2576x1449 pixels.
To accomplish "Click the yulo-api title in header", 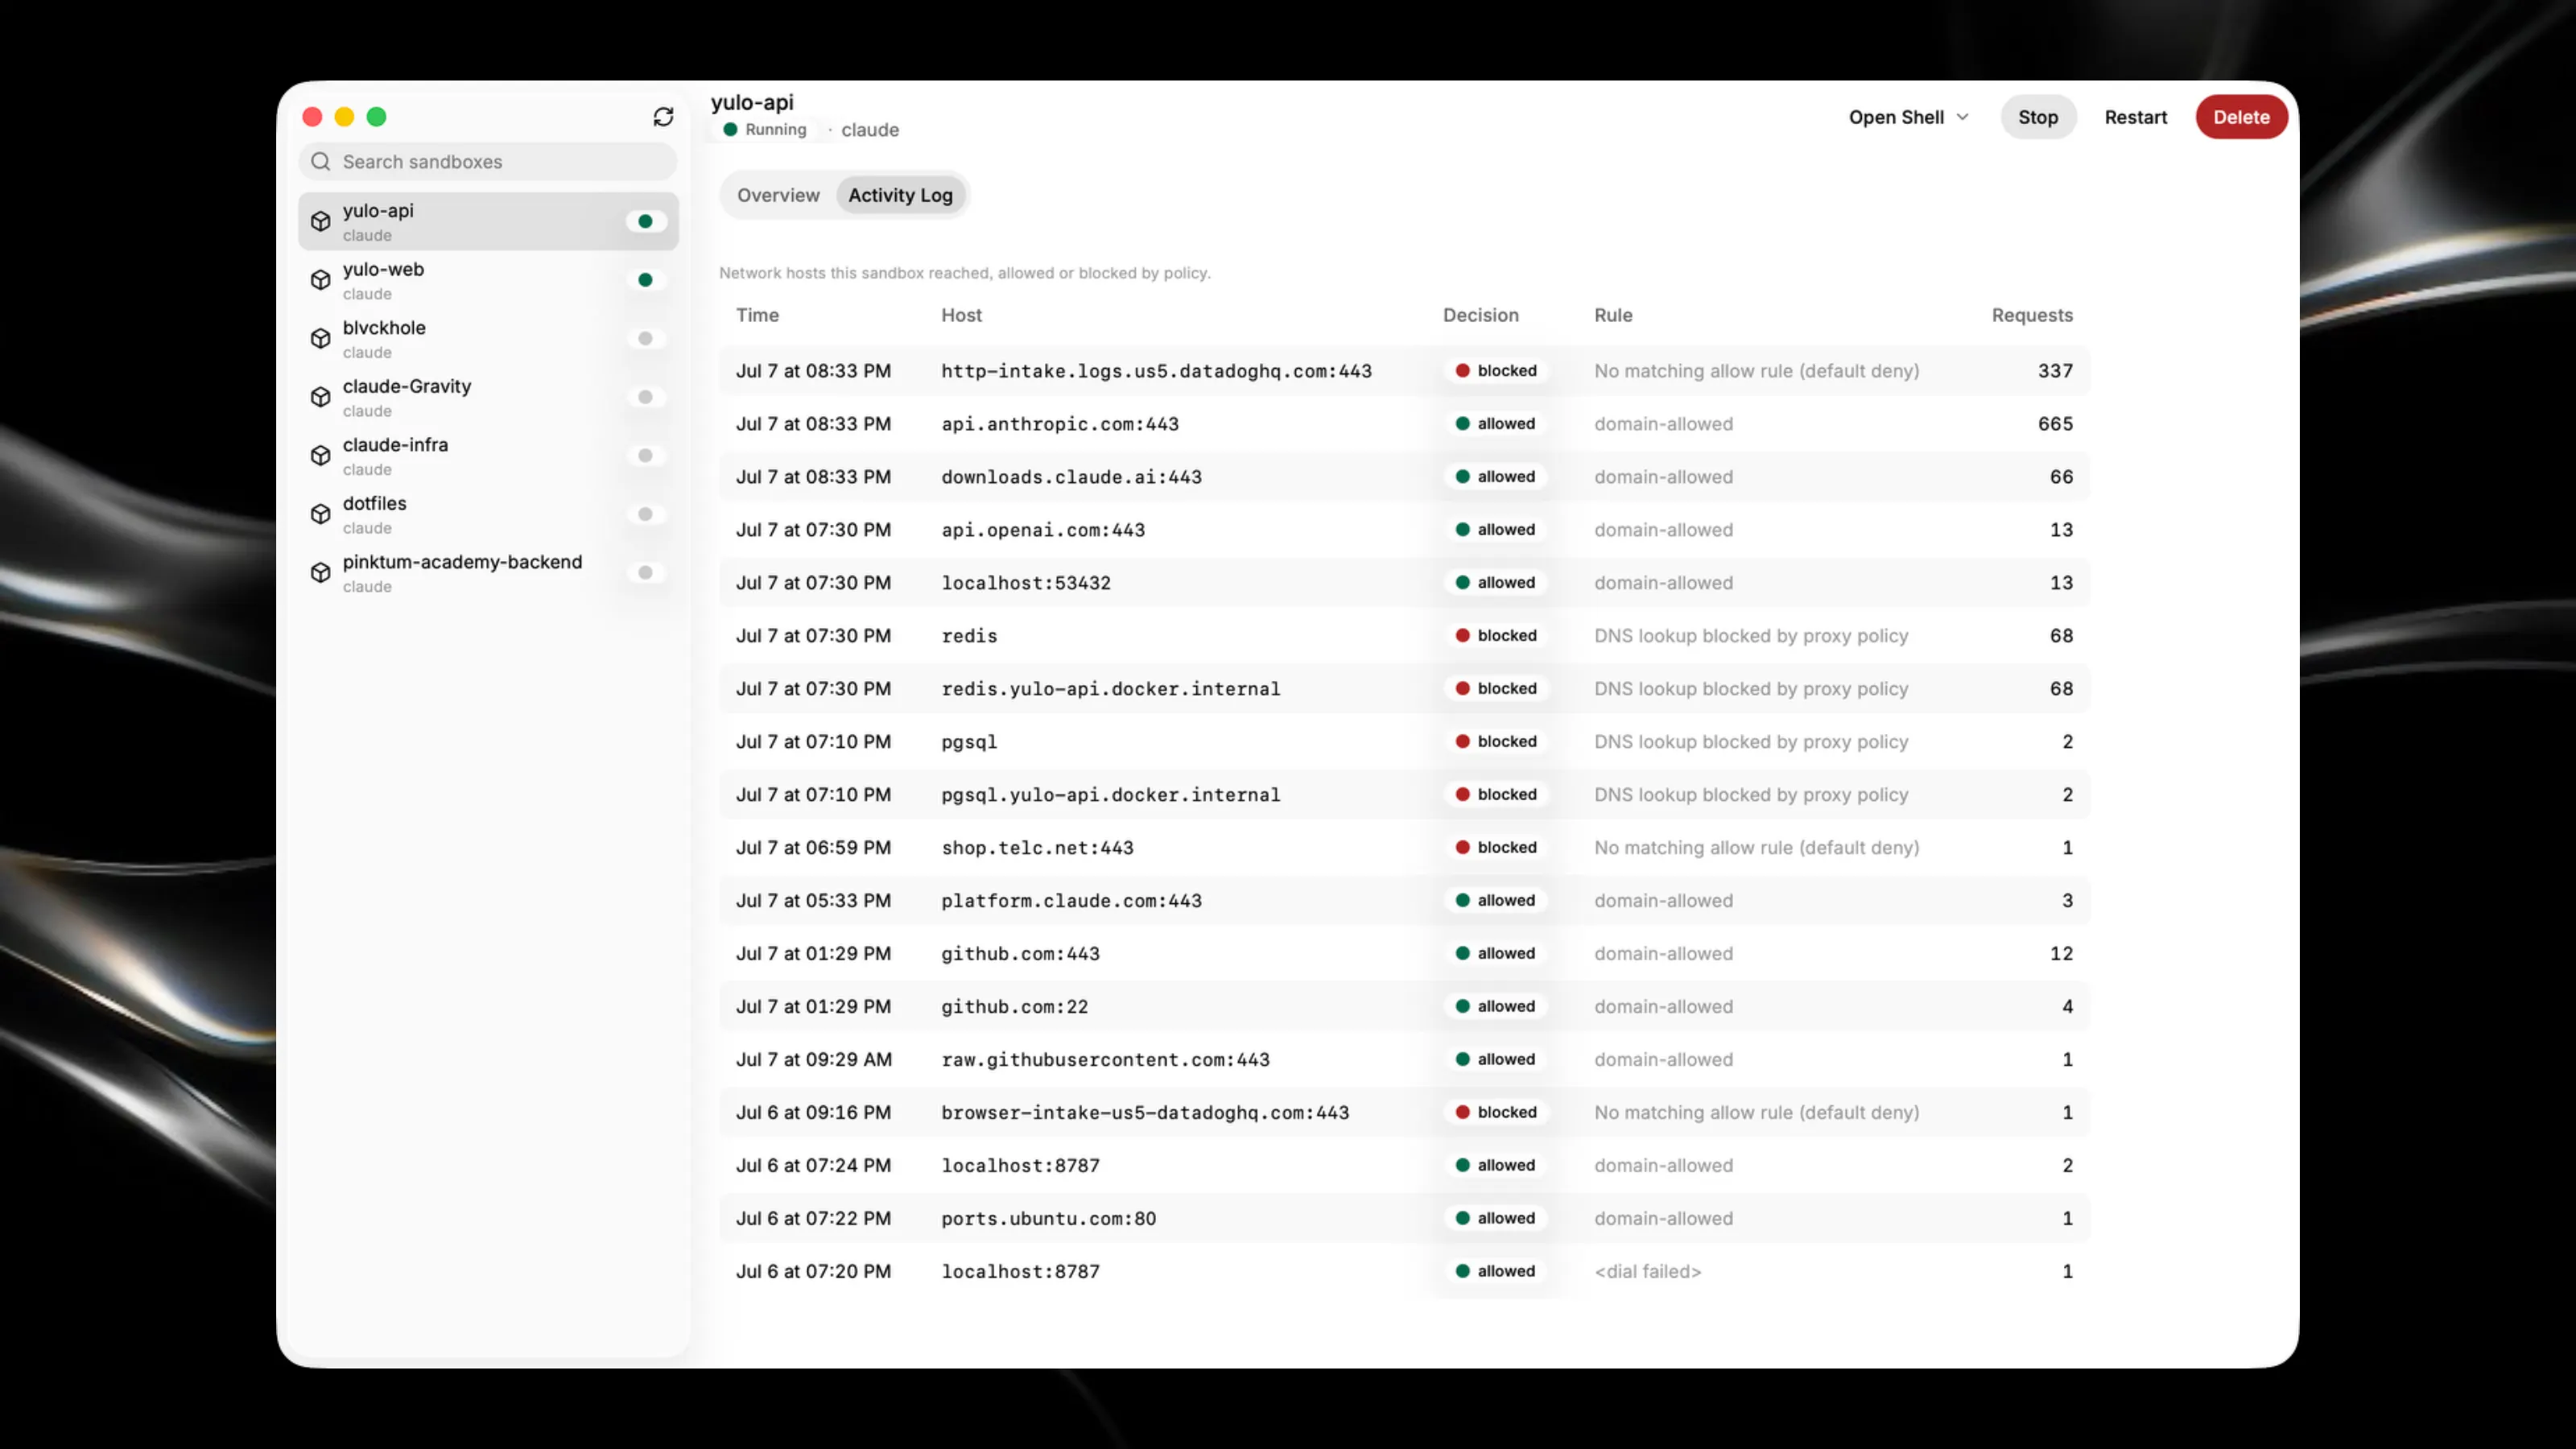I will [752, 102].
